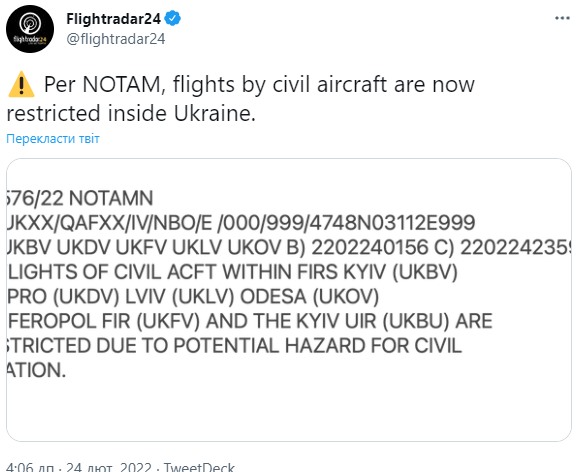Image resolution: width=580 pixels, height=472 pixels.
Task: Click the TweetDeck source label
Action: pos(199,467)
